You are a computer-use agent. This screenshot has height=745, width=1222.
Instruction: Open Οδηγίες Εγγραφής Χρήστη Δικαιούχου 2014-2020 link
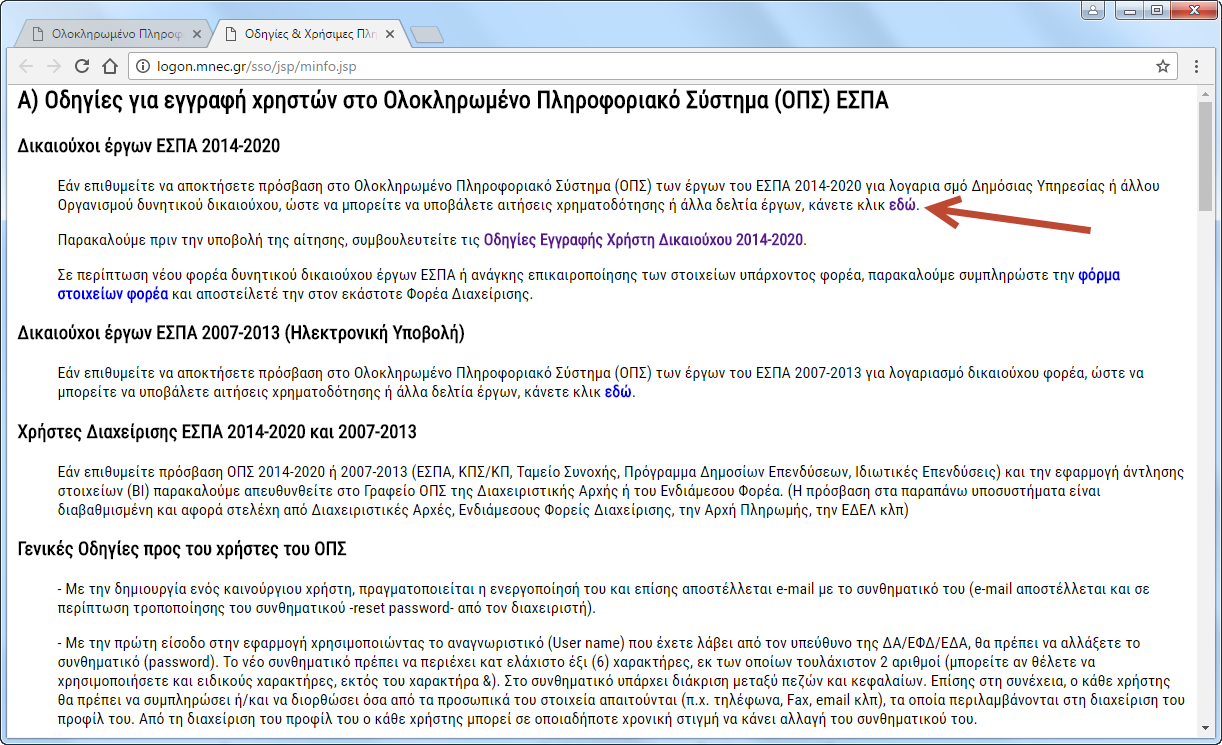(x=643, y=240)
